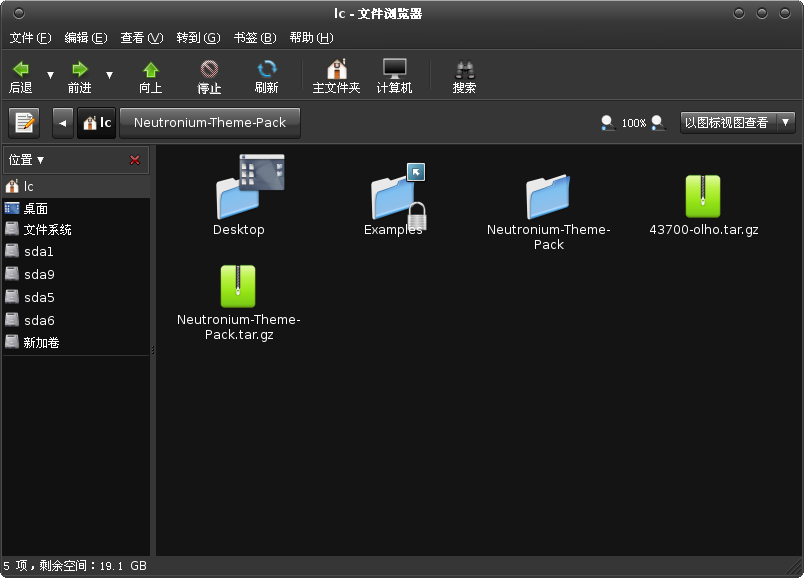This screenshot has height=578, width=804.
Task: Select the Examples folder icon
Action: click(x=398, y=197)
